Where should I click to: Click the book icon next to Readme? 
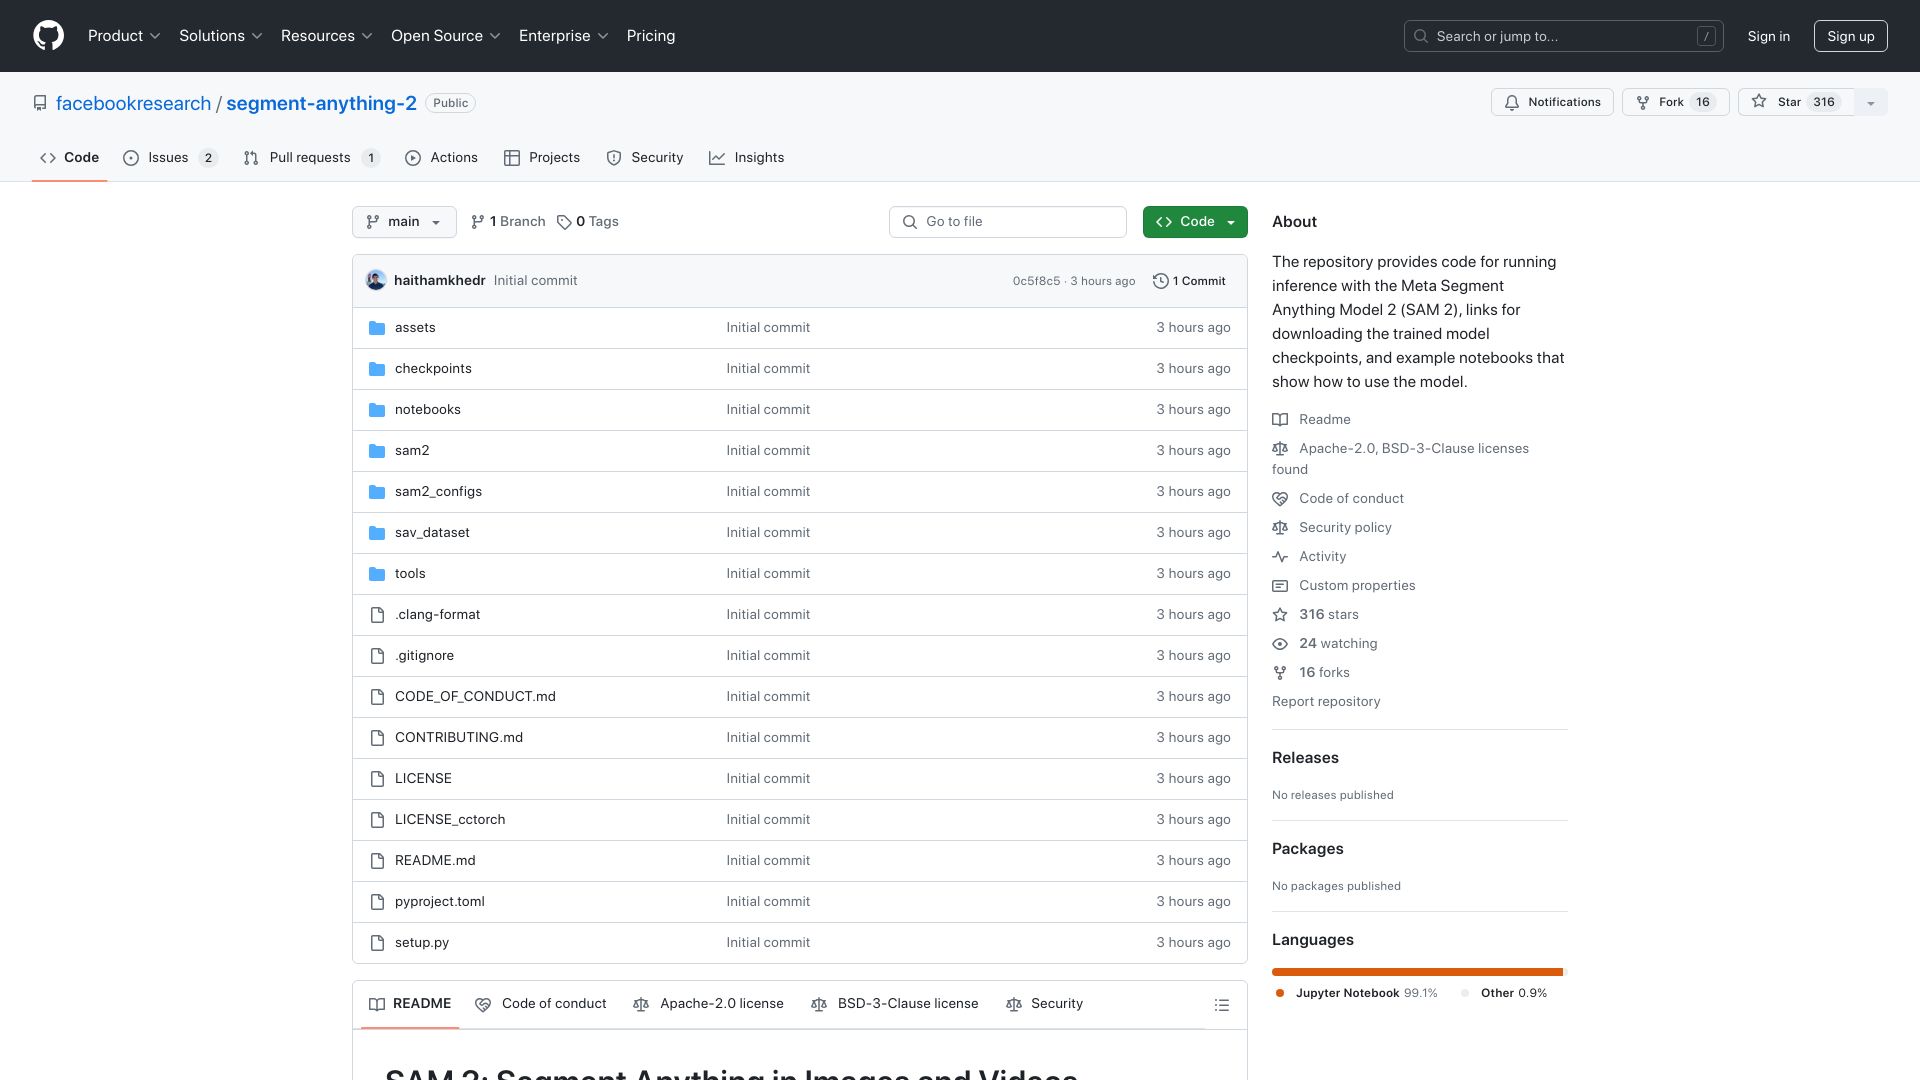click(x=1280, y=420)
